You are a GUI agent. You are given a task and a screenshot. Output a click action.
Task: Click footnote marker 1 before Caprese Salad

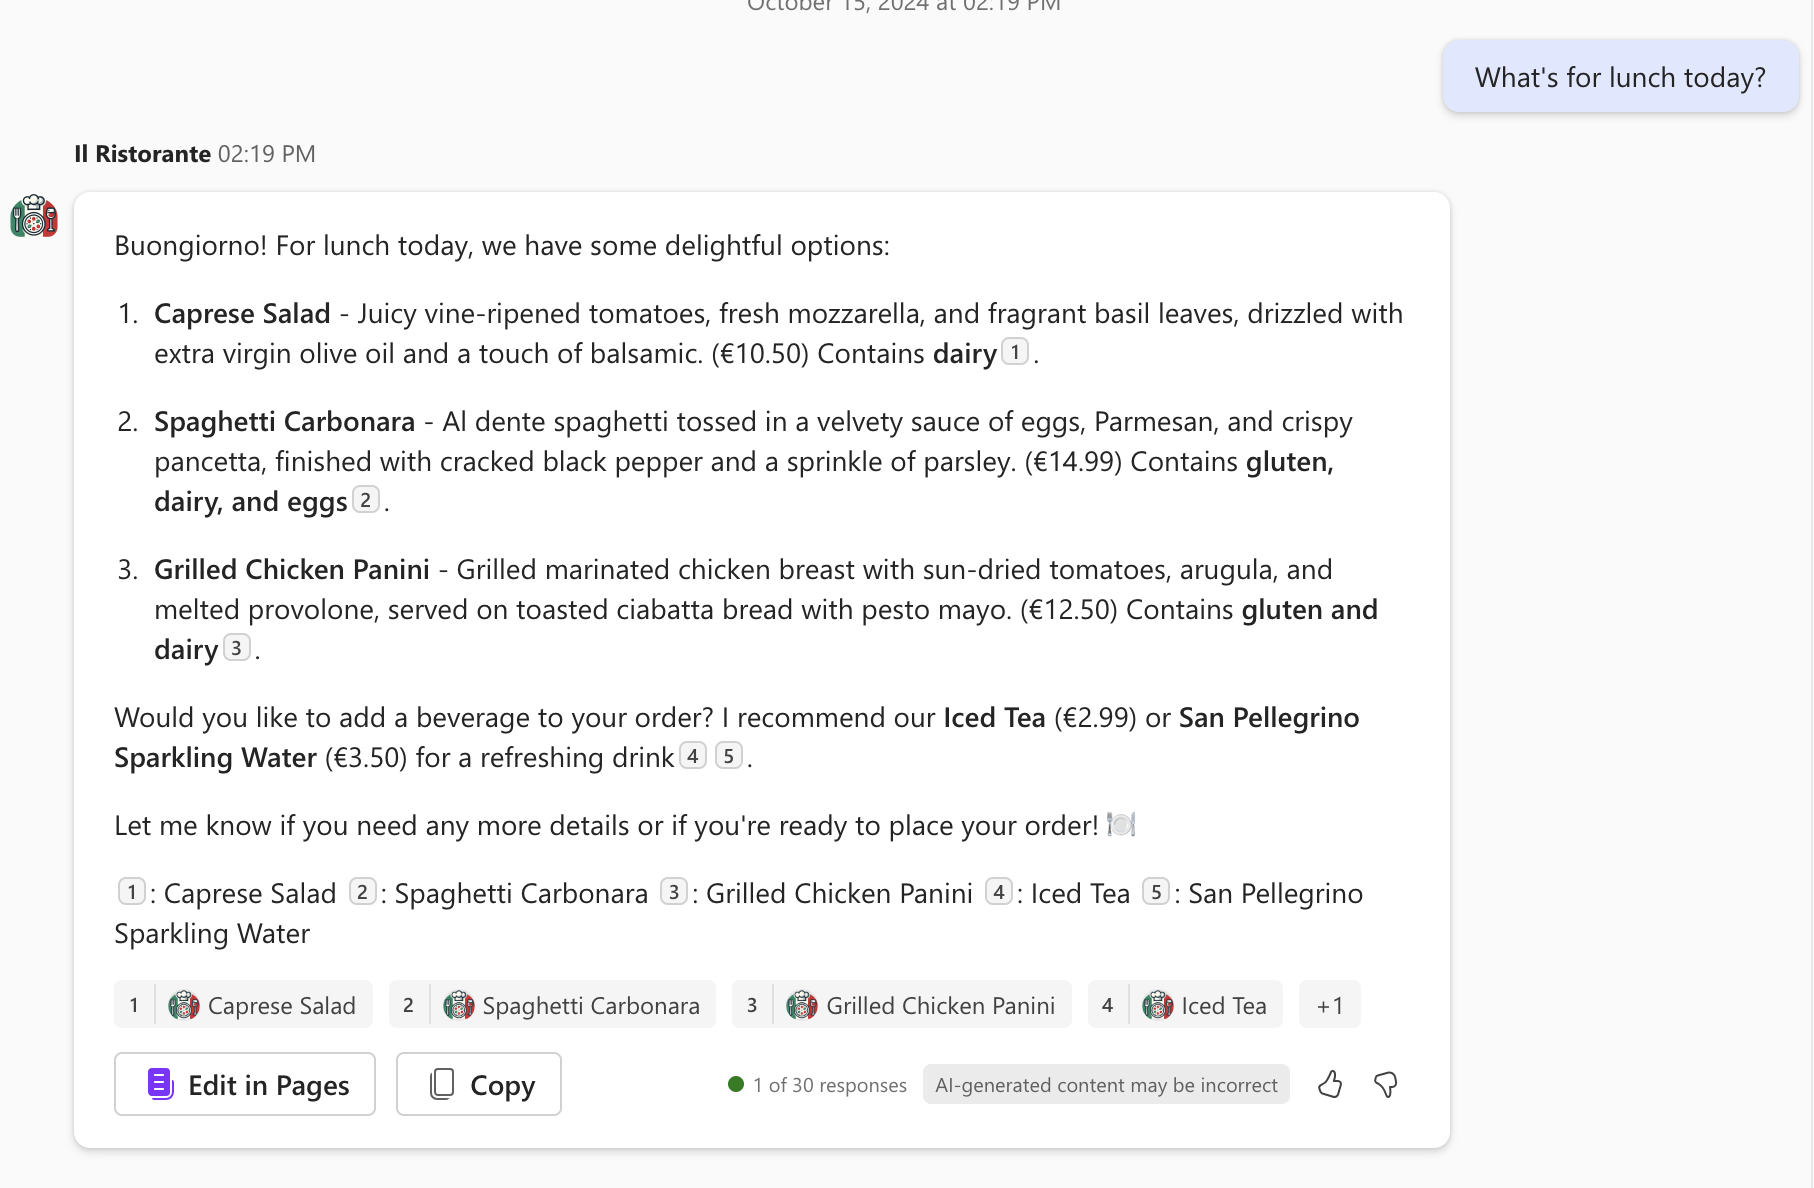tap(131, 892)
